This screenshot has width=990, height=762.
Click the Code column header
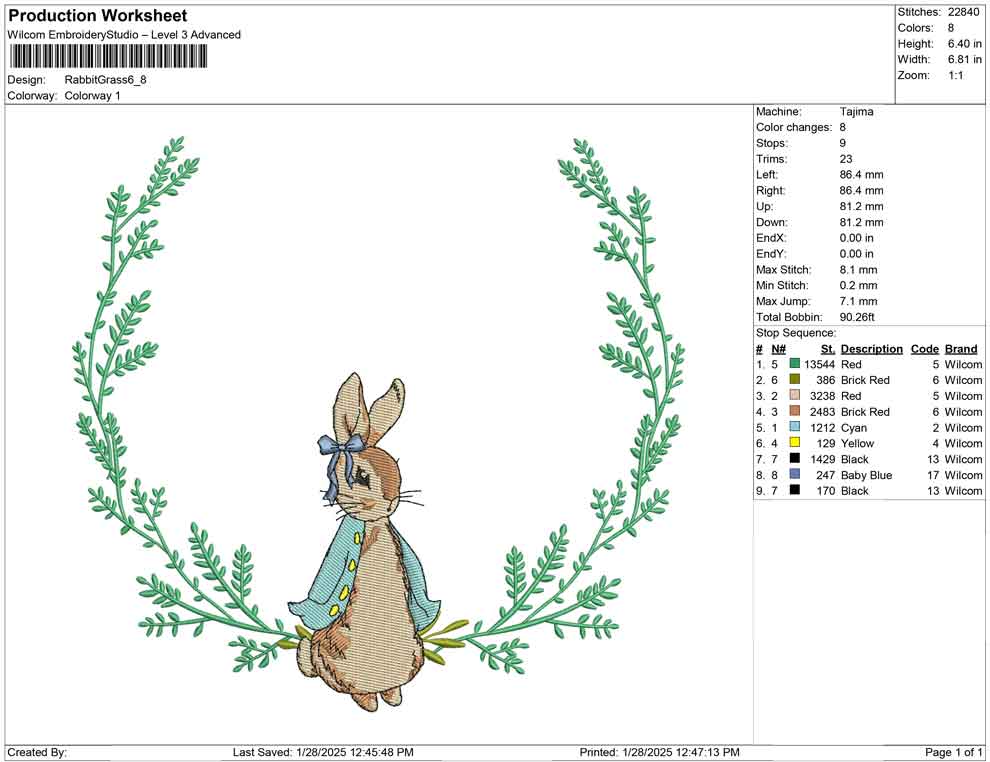(925, 348)
